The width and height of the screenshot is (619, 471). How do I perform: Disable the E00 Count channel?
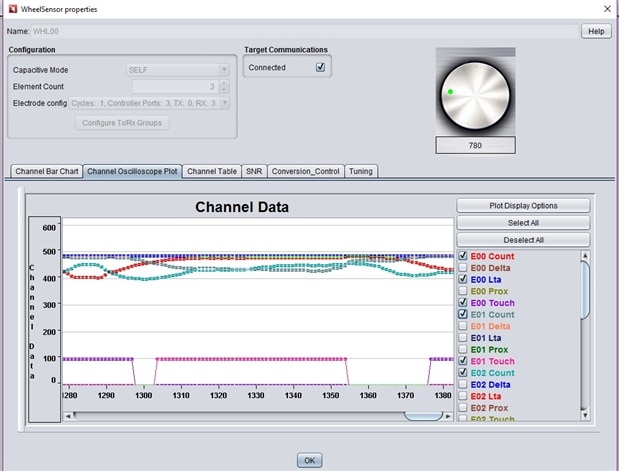point(464,256)
